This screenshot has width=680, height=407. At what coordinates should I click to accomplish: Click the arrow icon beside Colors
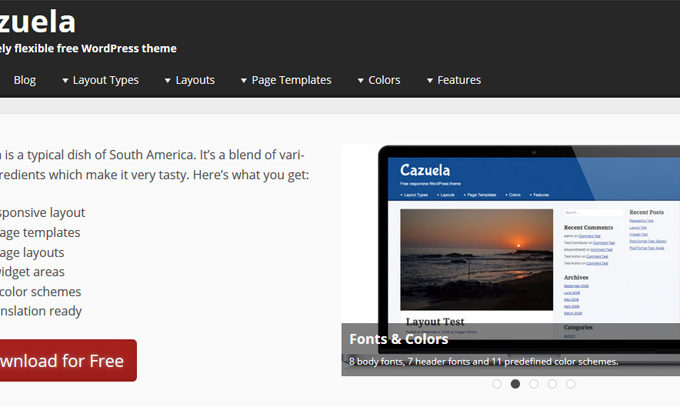[x=359, y=81]
